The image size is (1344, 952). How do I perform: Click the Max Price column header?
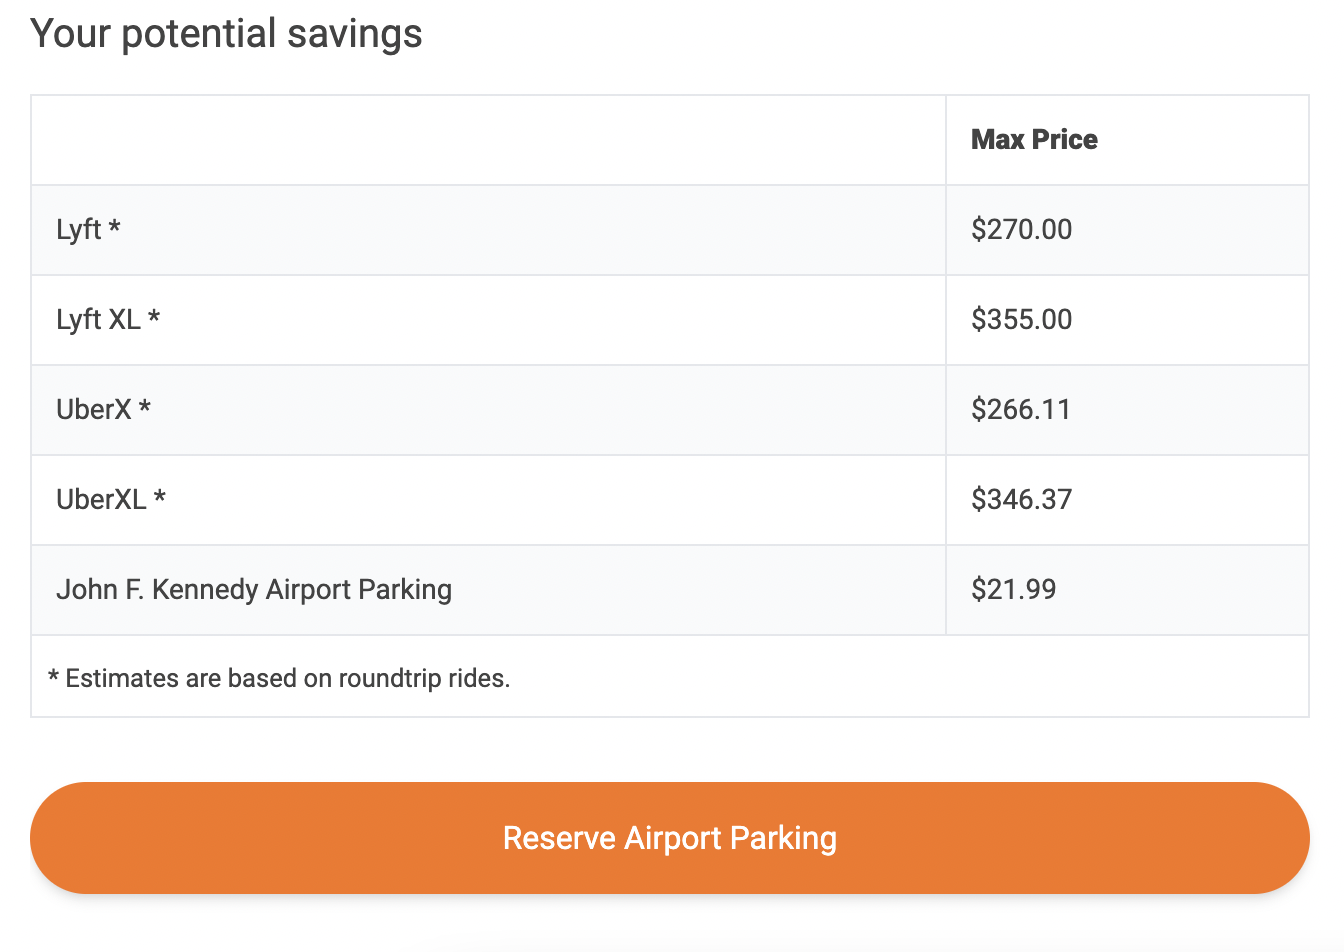pyautogui.click(x=1034, y=140)
